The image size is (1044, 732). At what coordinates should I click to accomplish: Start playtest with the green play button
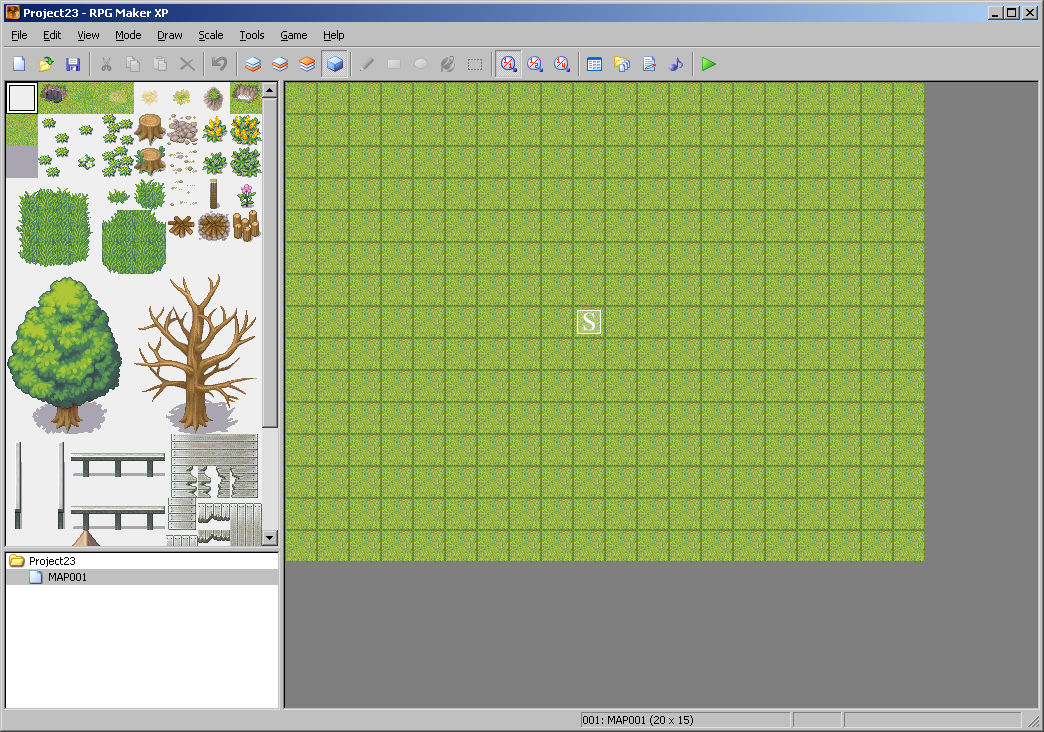pyautogui.click(x=708, y=64)
